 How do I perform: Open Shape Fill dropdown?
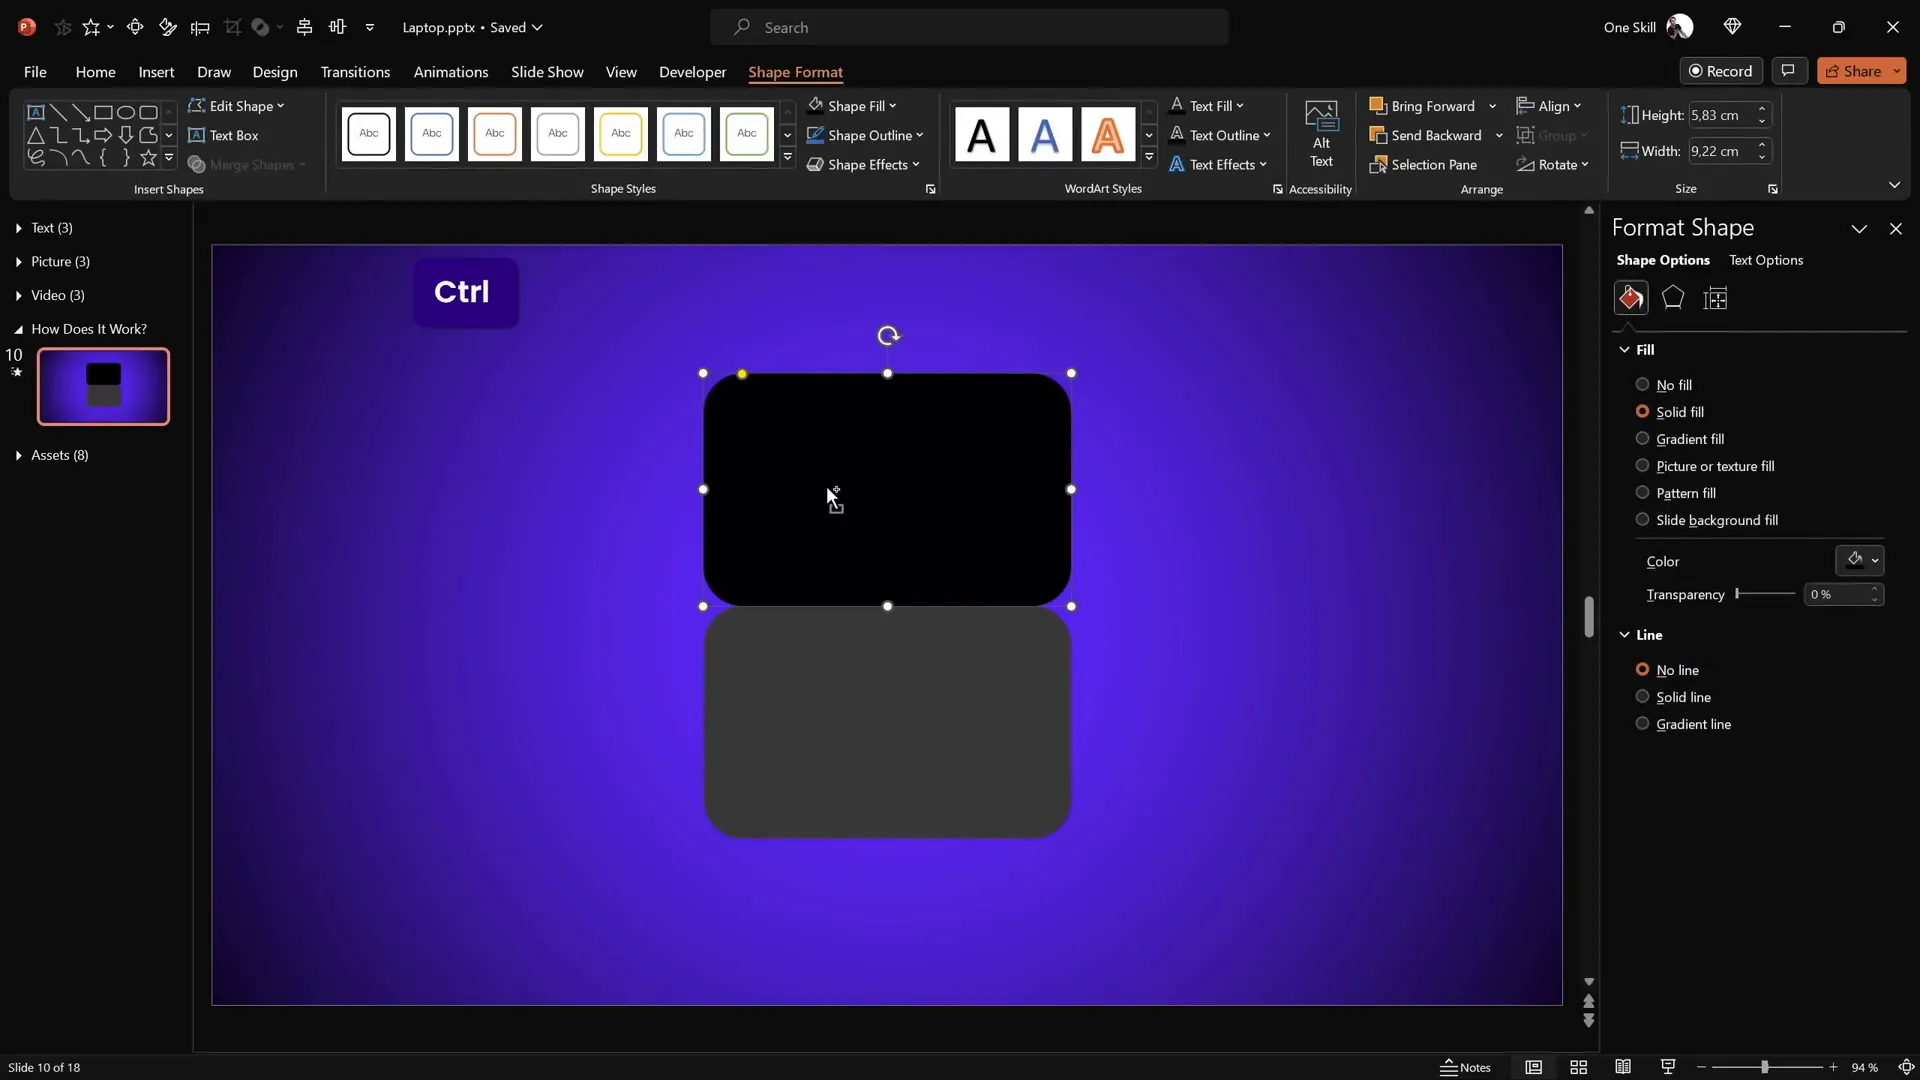tap(853, 106)
